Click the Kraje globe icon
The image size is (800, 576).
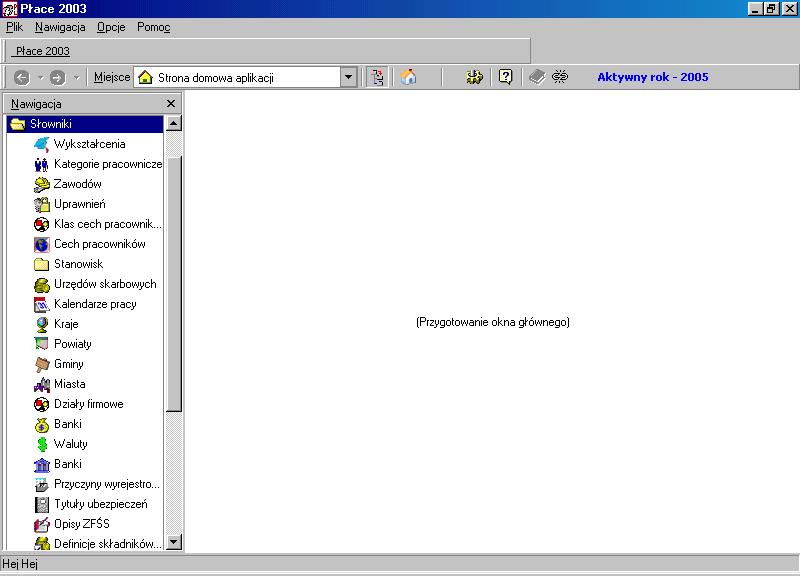click(x=42, y=324)
